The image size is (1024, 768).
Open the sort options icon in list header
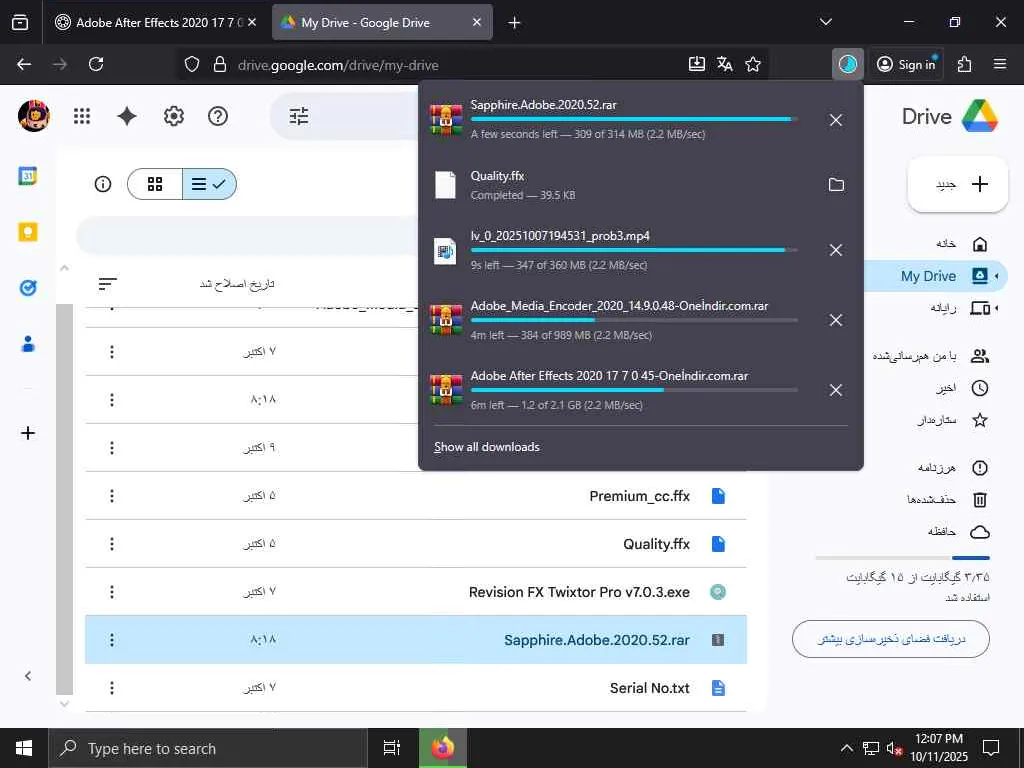coord(108,283)
